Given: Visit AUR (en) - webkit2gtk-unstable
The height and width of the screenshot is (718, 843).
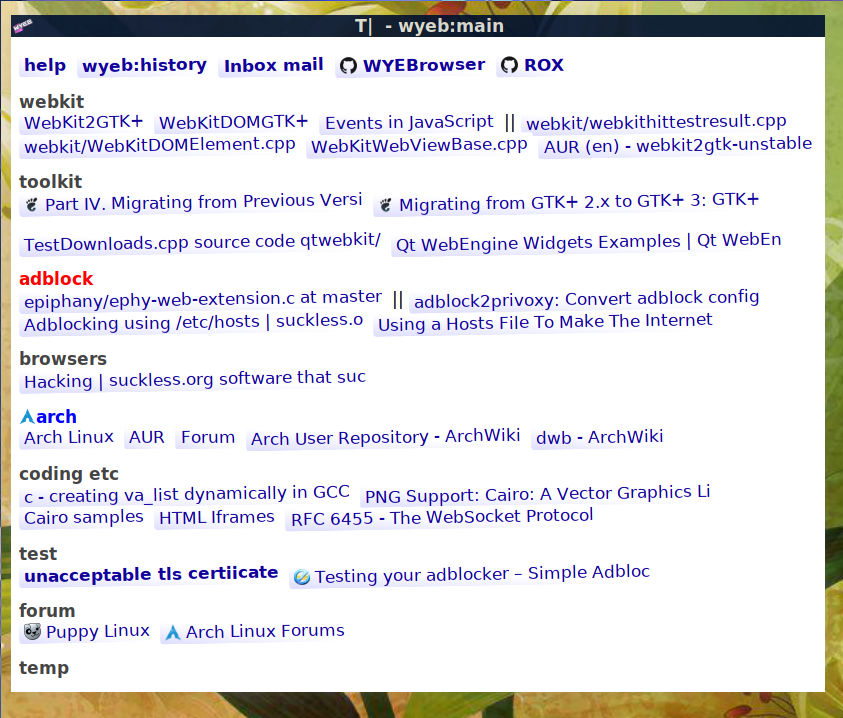Looking at the screenshot, I should click(677, 145).
